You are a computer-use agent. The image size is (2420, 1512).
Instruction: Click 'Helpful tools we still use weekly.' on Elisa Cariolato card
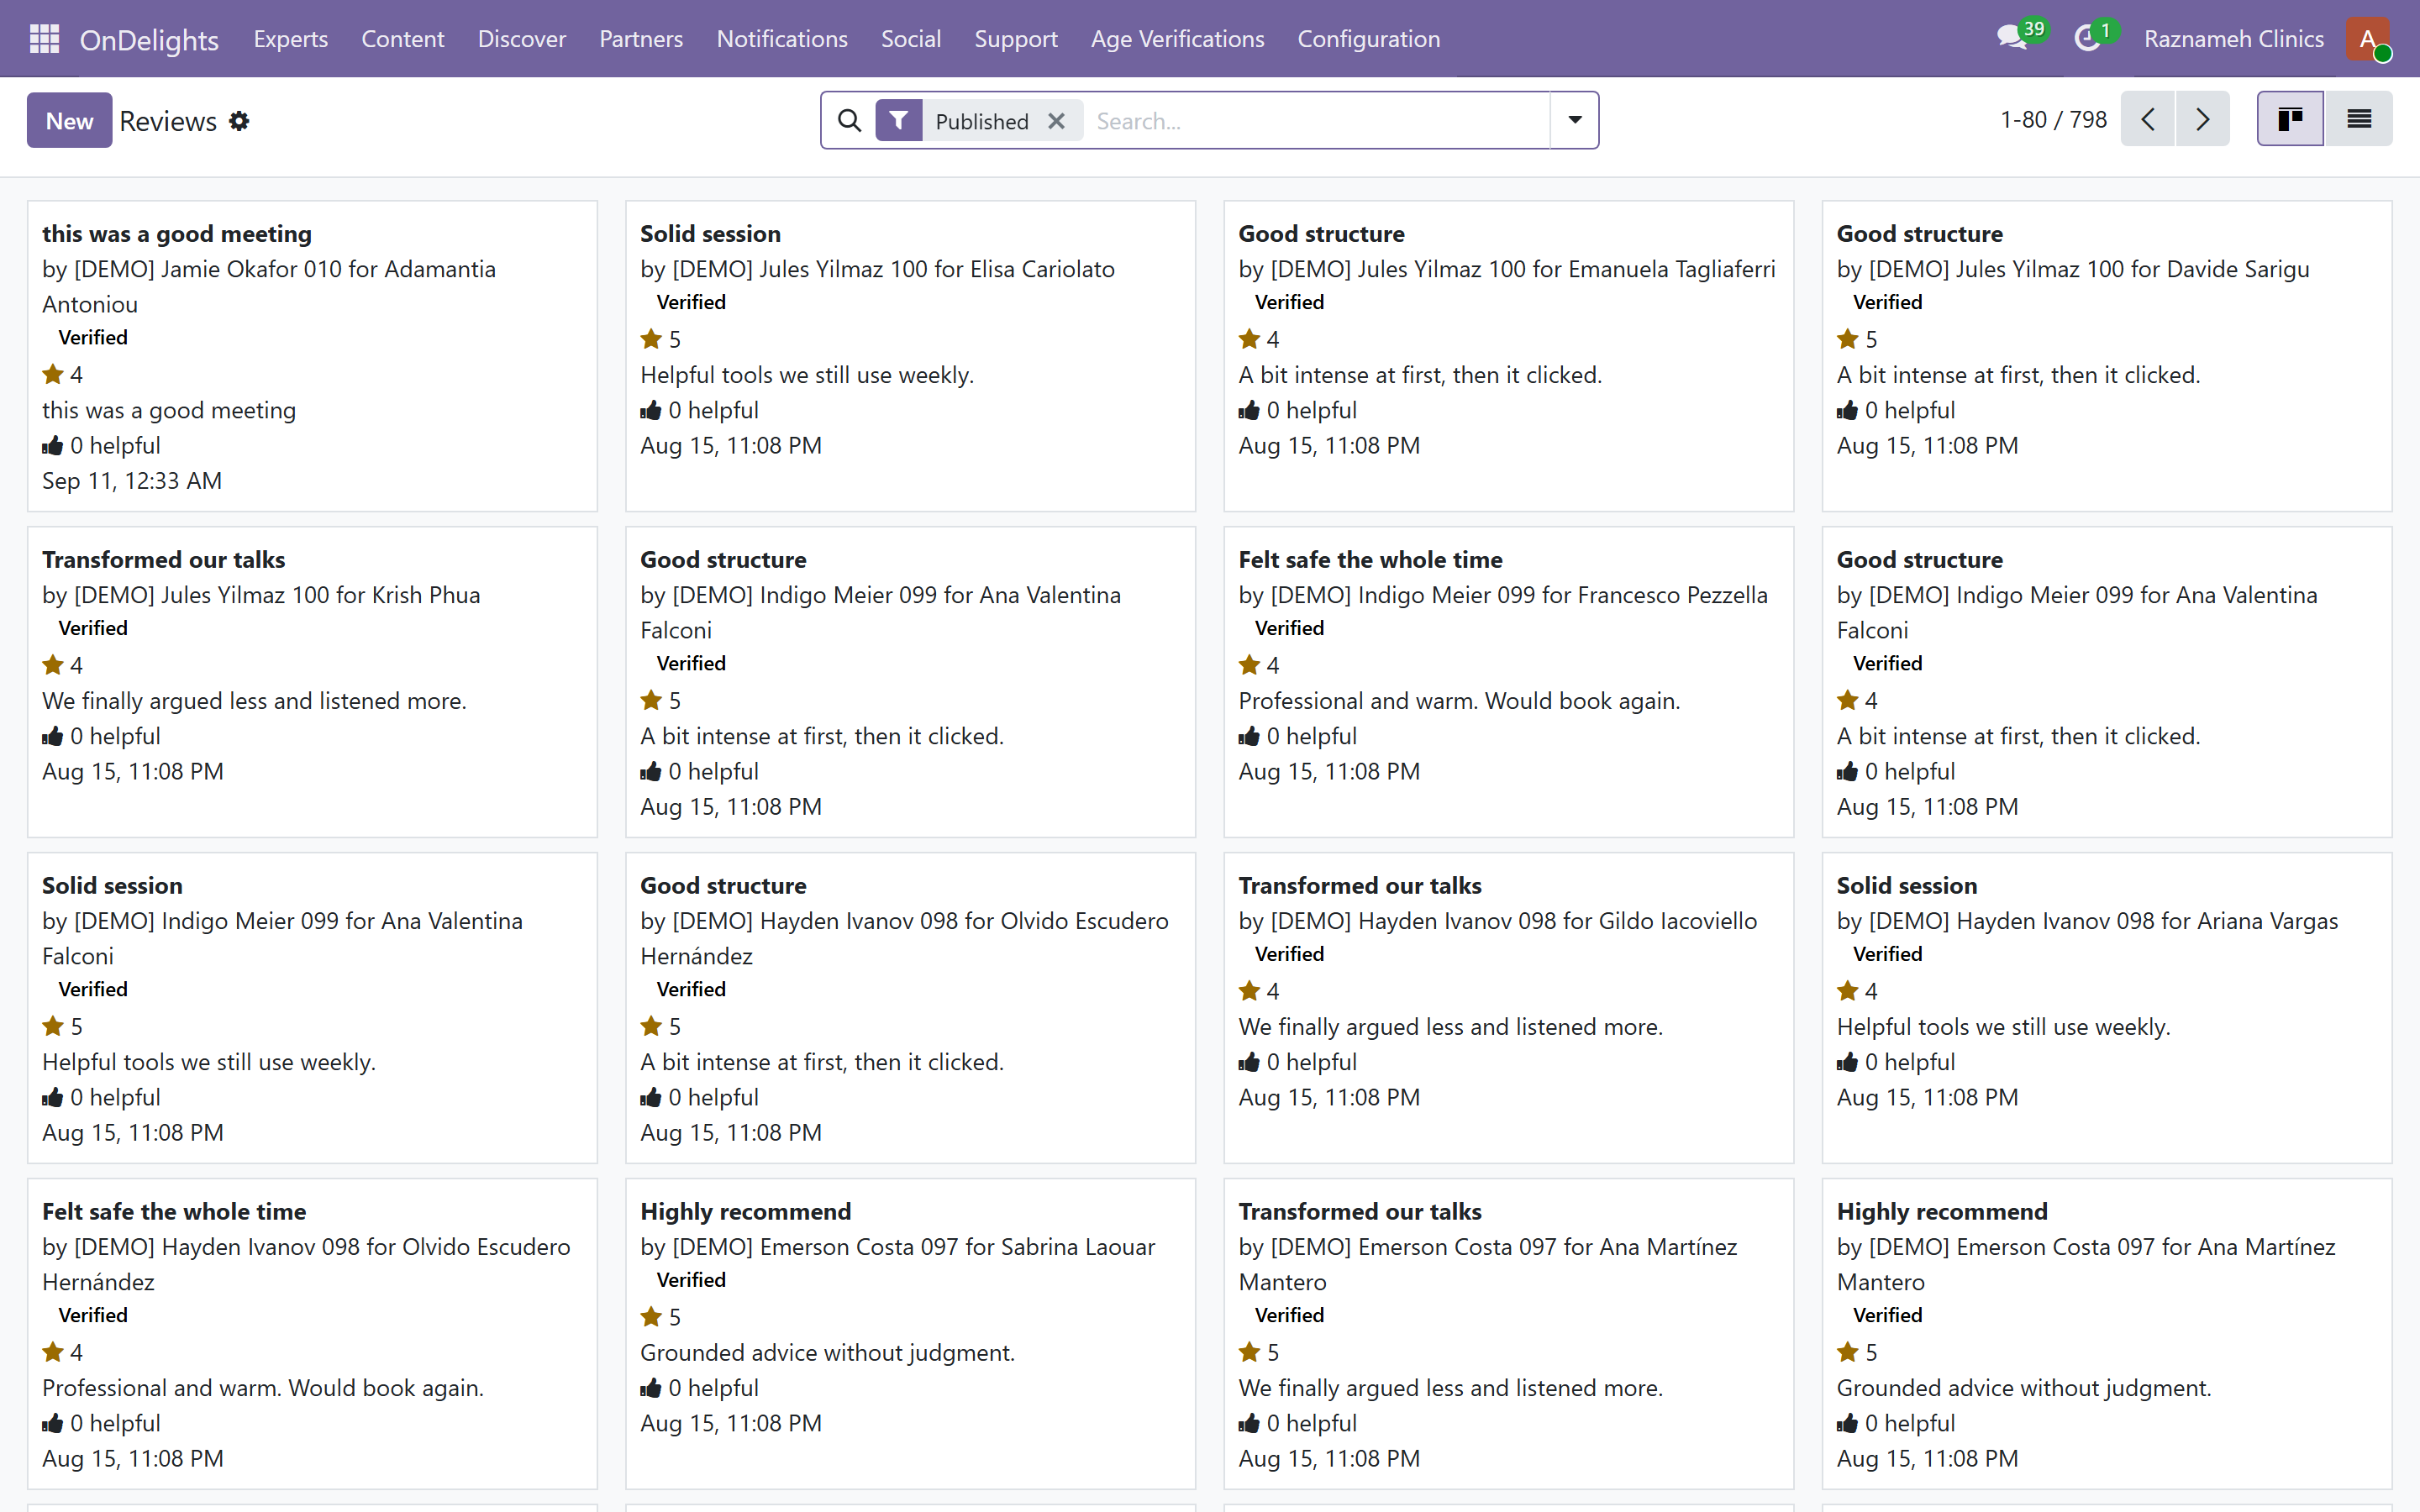pyautogui.click(x=807, y=375)
